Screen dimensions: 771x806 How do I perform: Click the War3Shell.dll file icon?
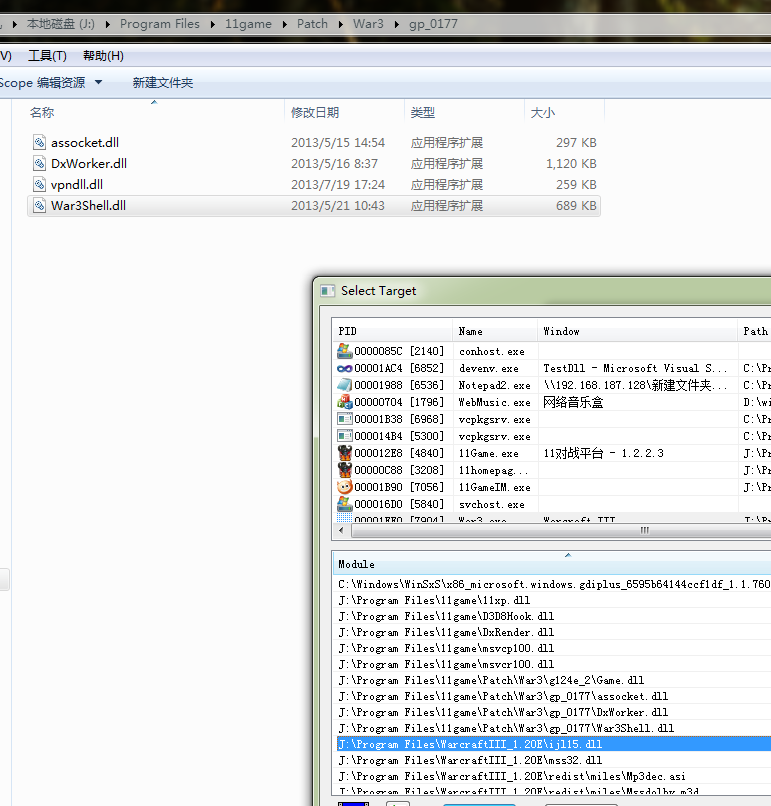pyautogui.click(x=40, y=206)
